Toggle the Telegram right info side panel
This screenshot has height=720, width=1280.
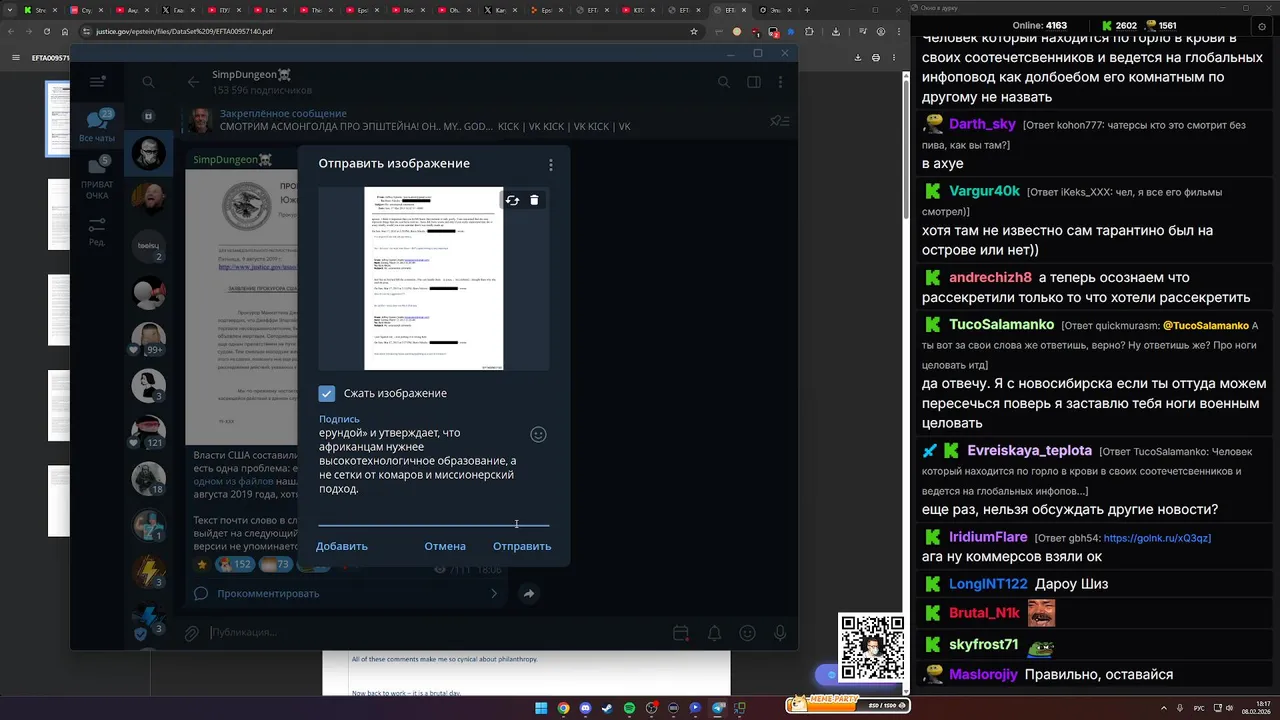tap(754, 82)
